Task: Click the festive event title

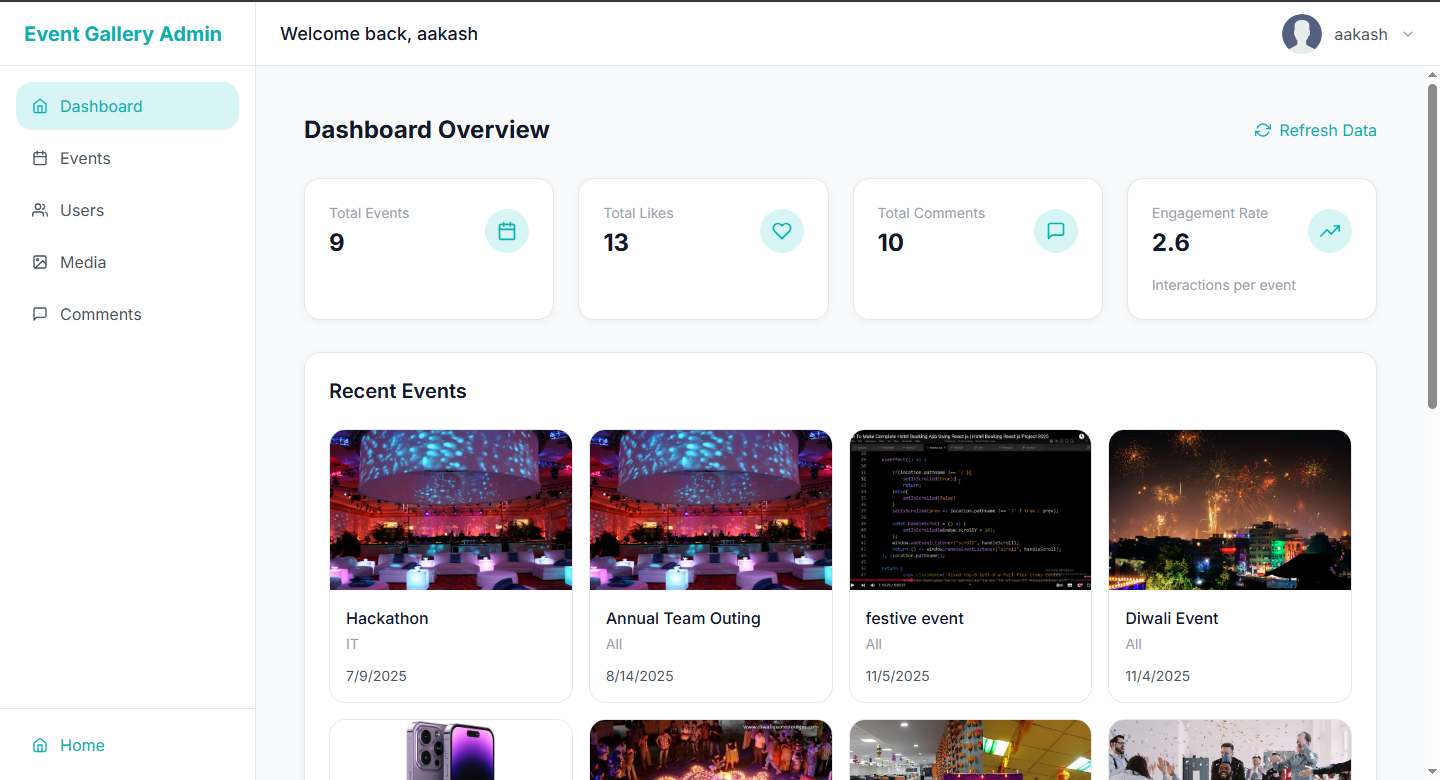Action: click(x=914, y=618)
